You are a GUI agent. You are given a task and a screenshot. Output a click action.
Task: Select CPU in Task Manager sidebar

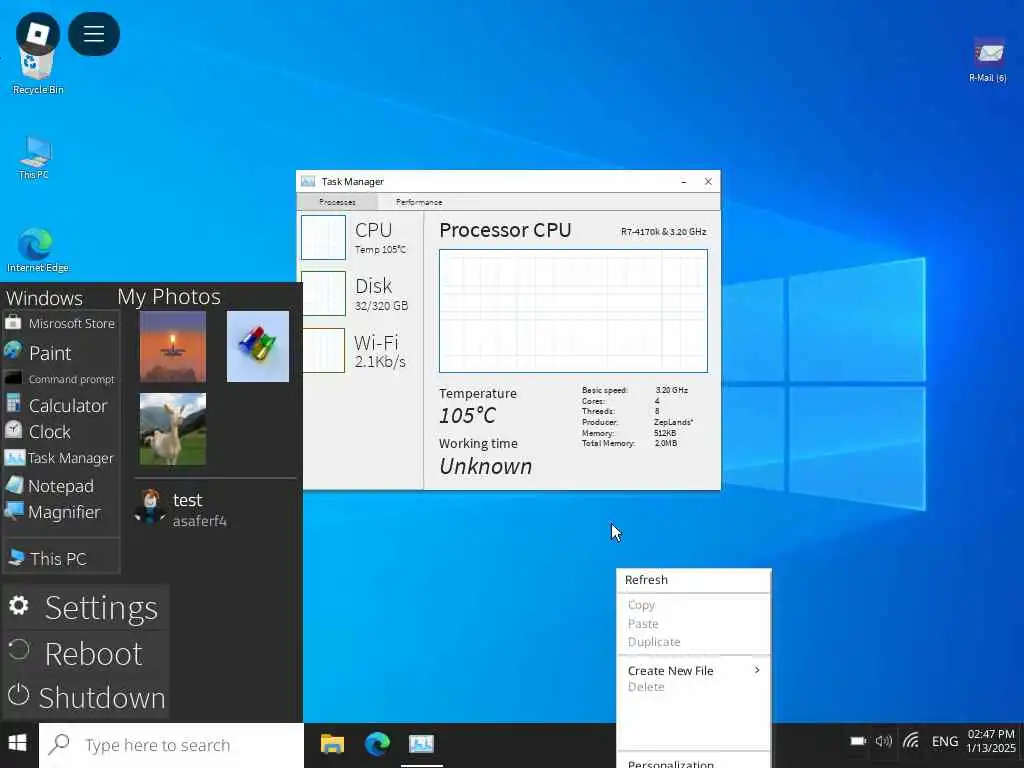click(x=358, y=238)
